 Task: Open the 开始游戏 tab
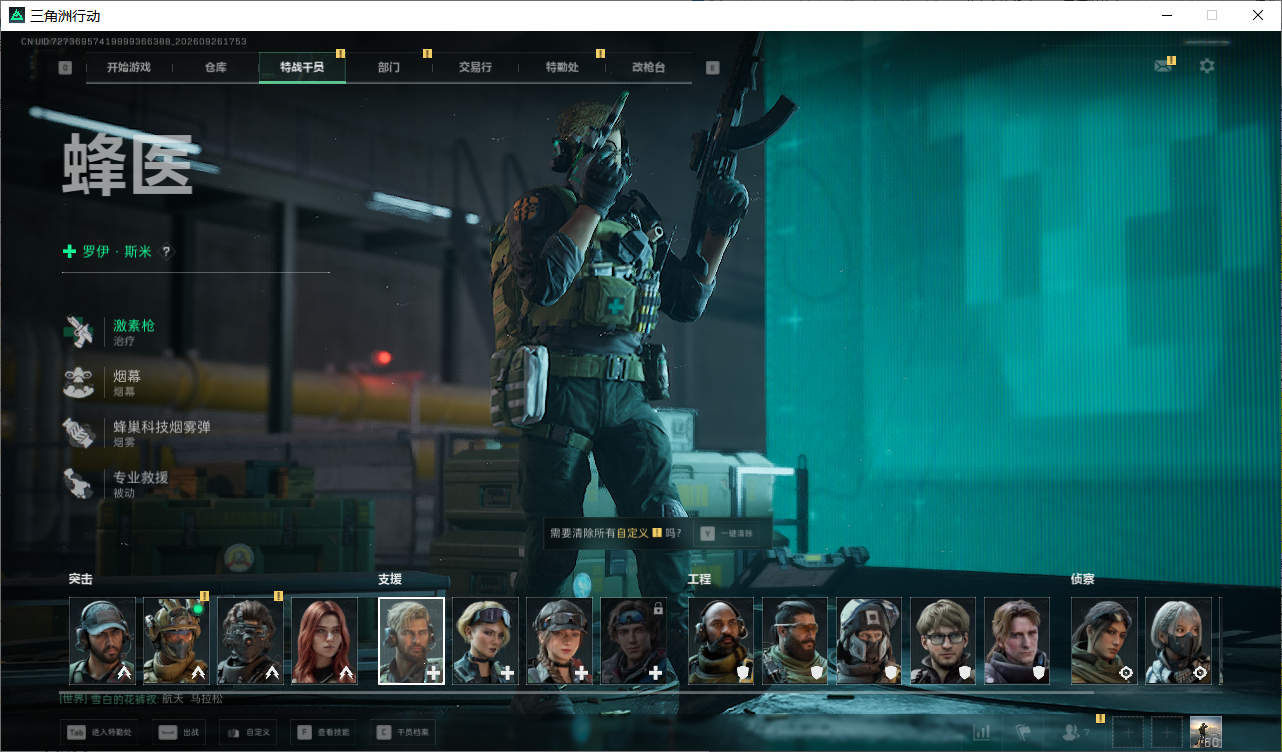pyautogui.click(x=129, y=67)
